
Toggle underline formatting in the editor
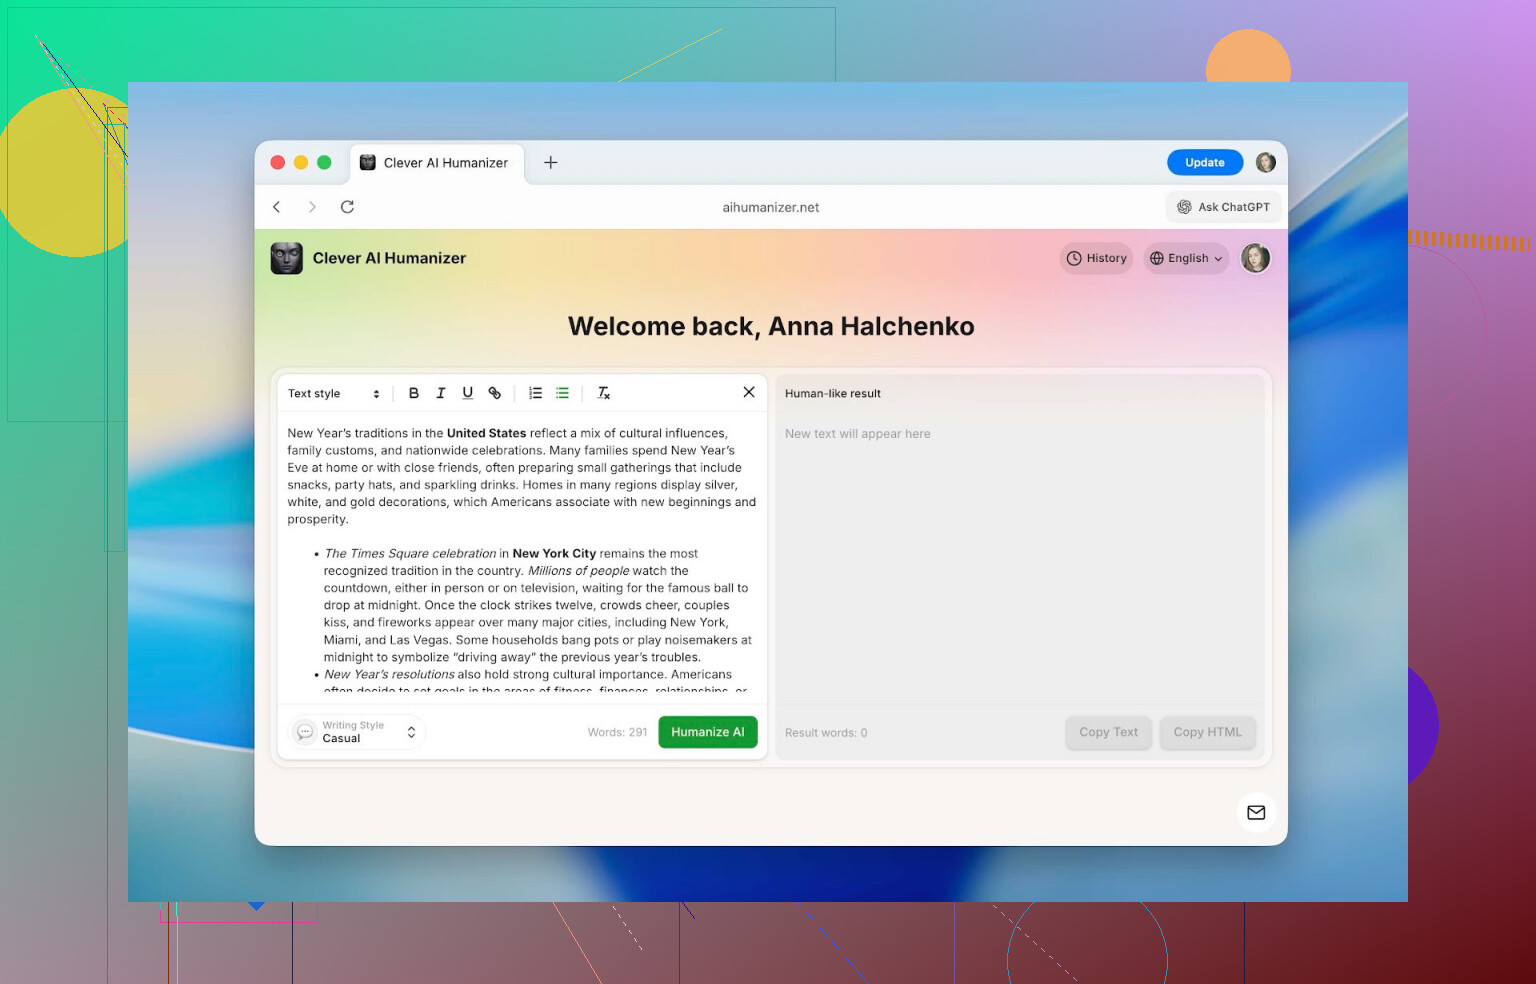point(467,393)
